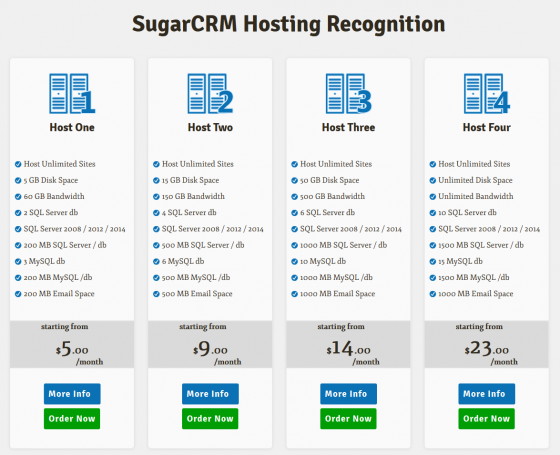Click checkmark beside 5 GB Disk Space
The width and height of the screenshot is (560, 455).
(18, 180)
